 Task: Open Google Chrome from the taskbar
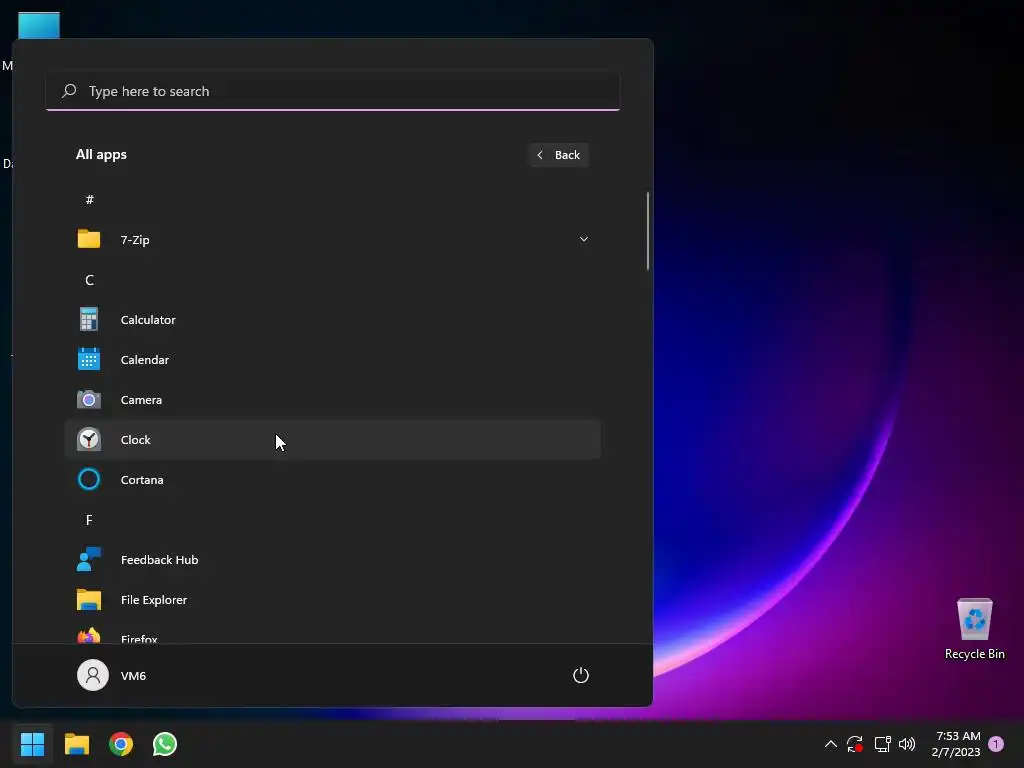coord(121,744)
